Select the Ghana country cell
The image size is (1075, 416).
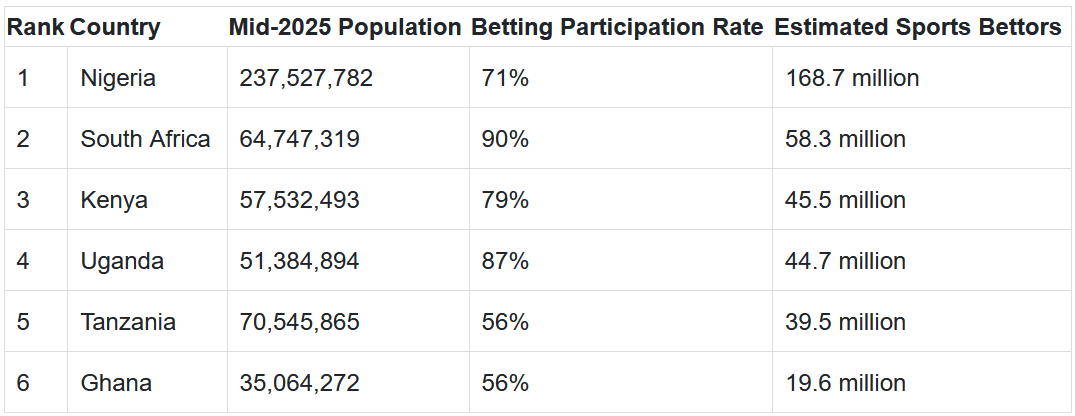116,383
